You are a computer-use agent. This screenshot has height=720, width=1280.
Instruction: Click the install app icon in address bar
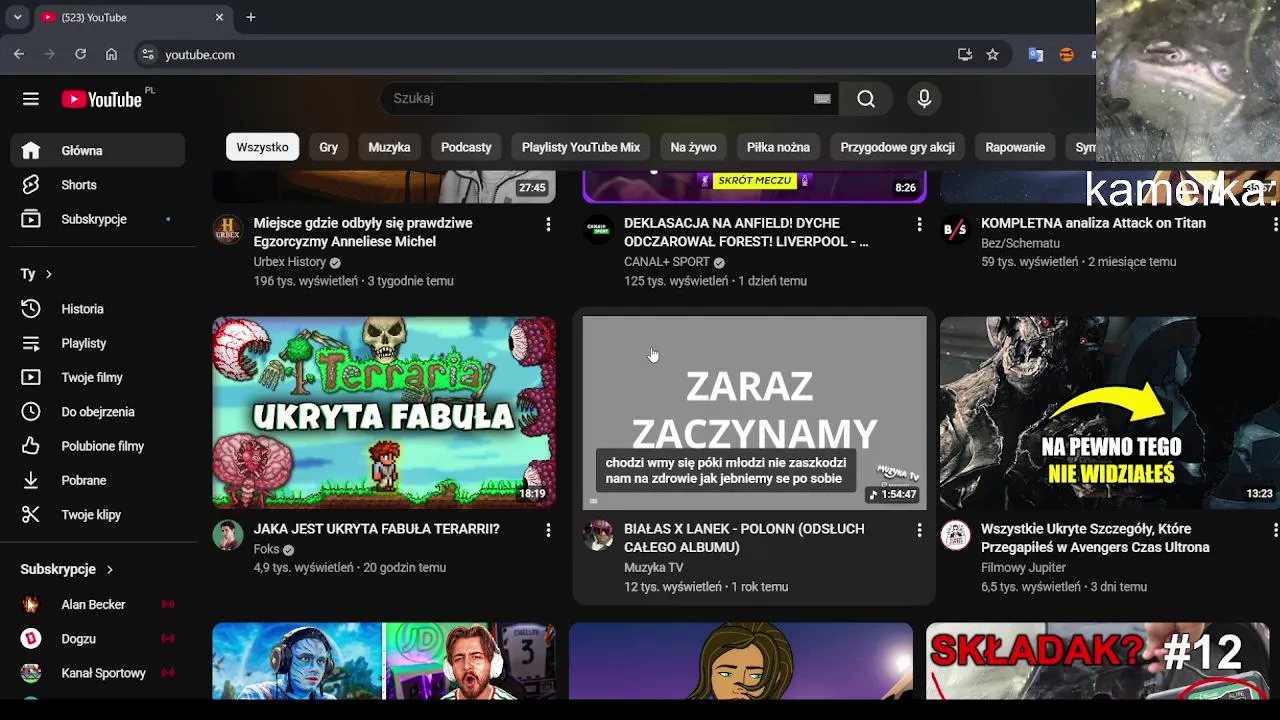[x=965, y=55]
